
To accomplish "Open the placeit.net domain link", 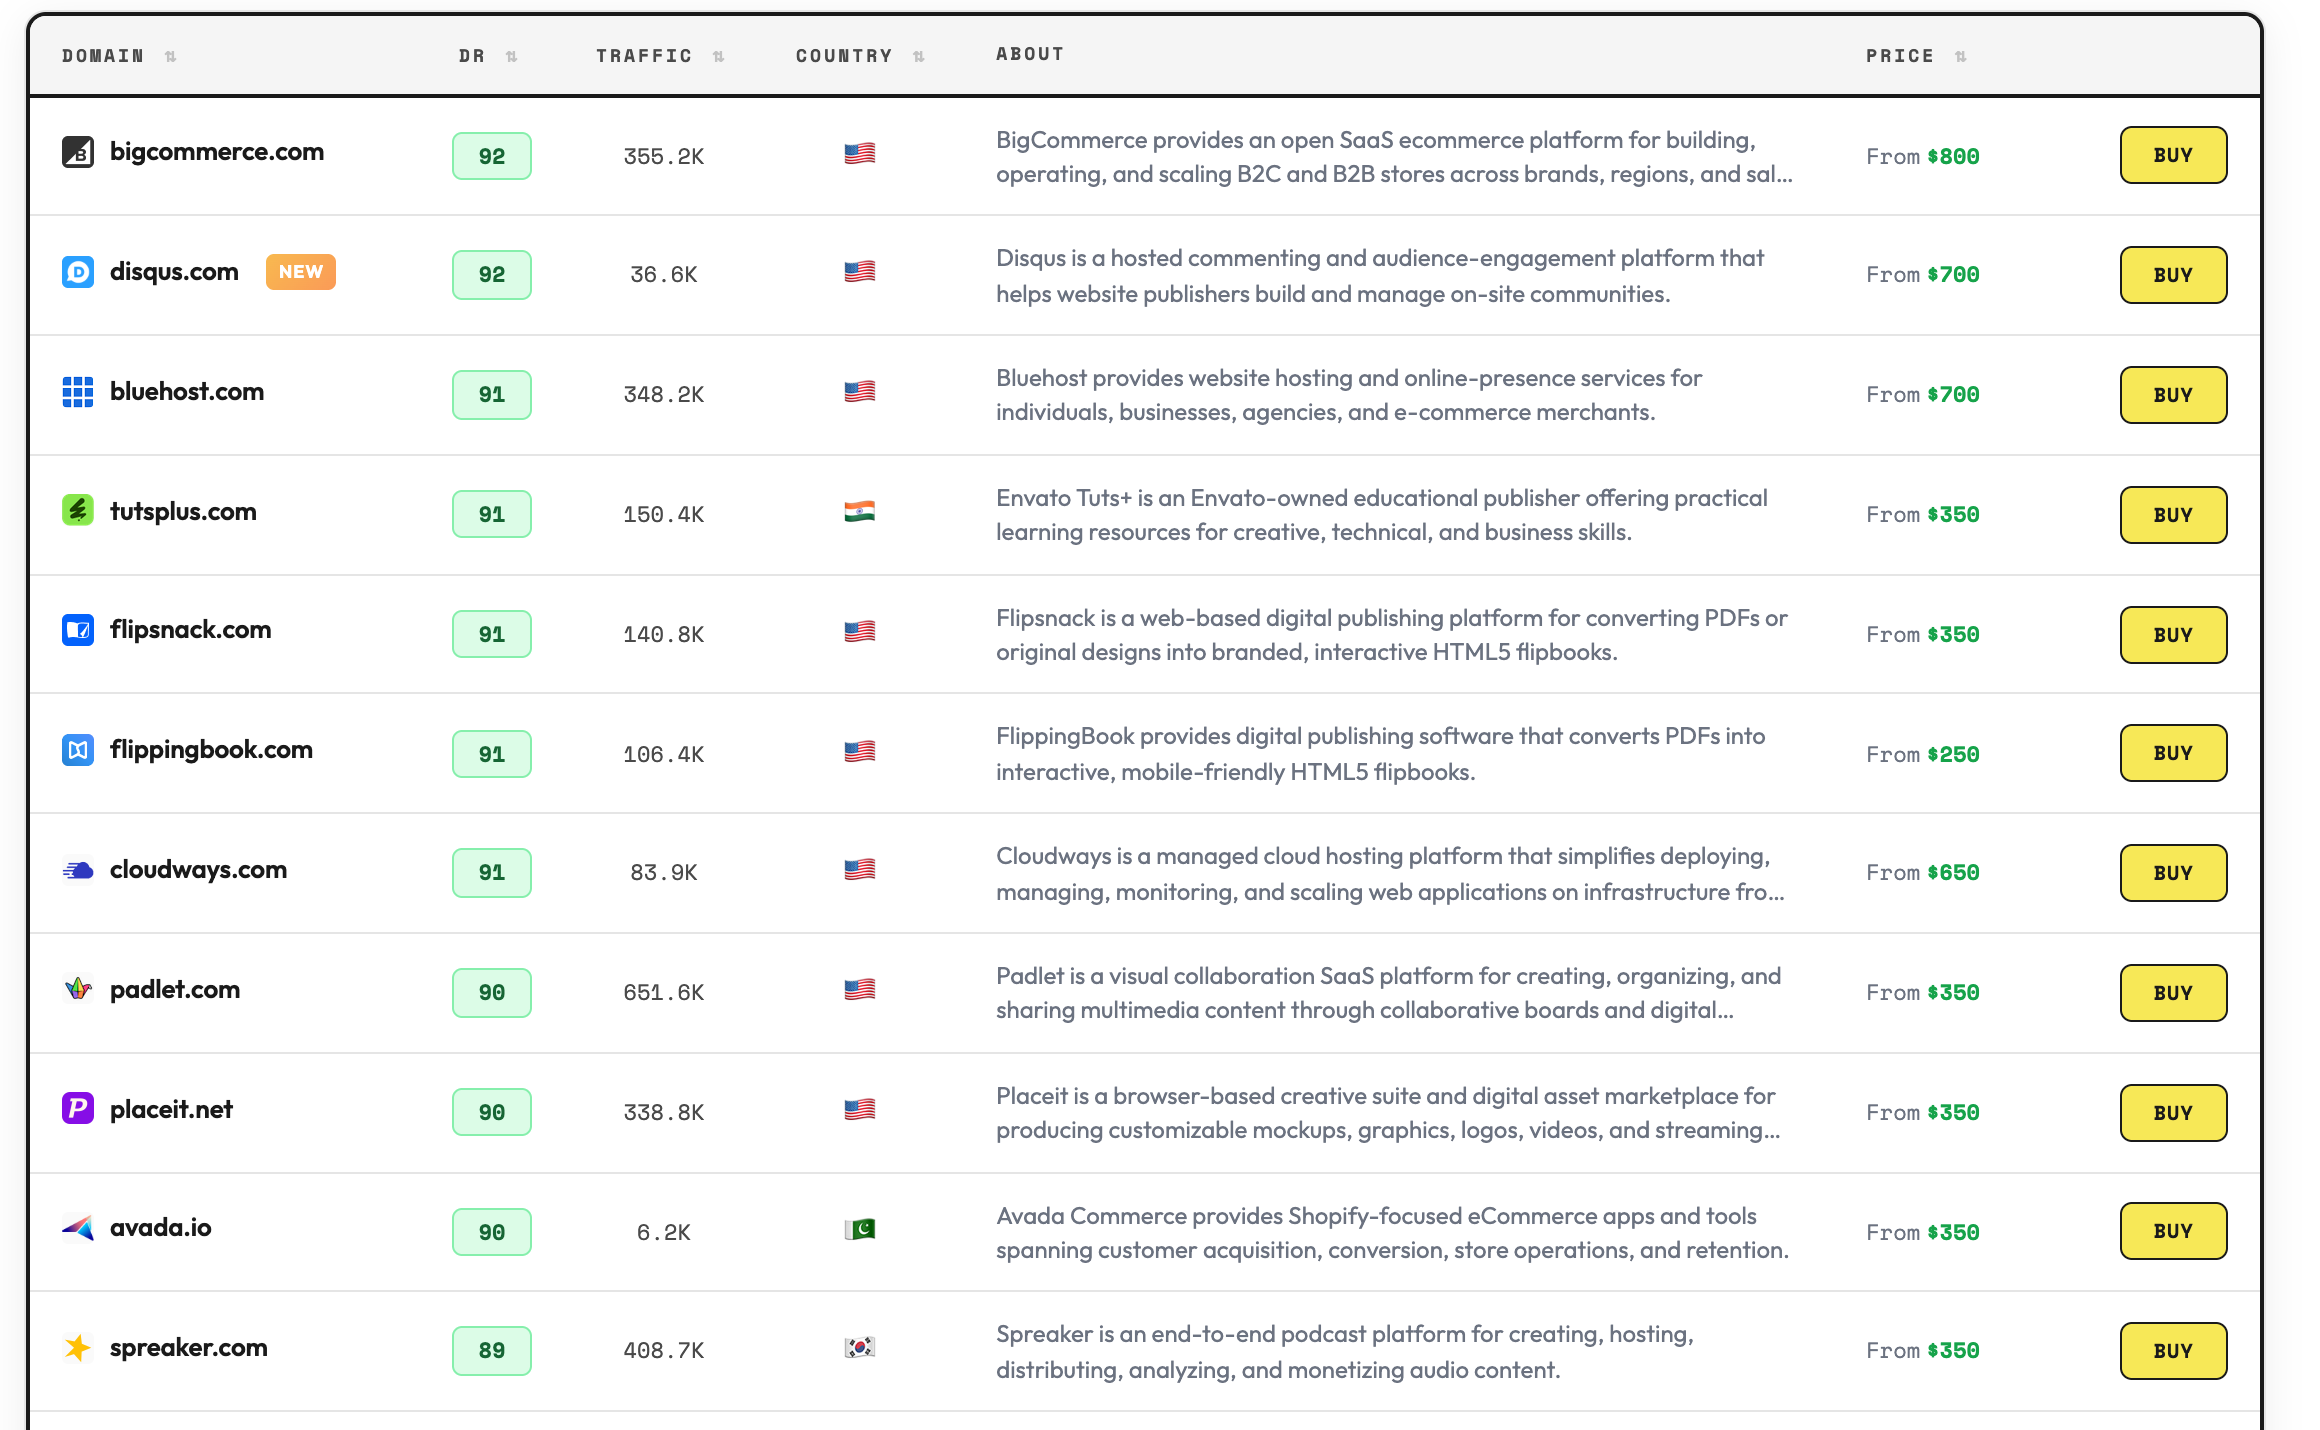I will (171, 1110).
